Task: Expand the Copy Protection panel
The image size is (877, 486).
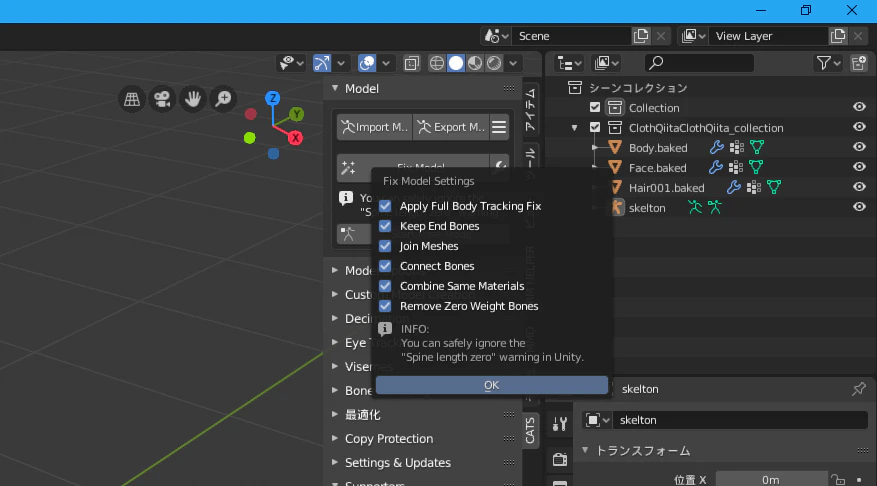Action: pos(335,438)
